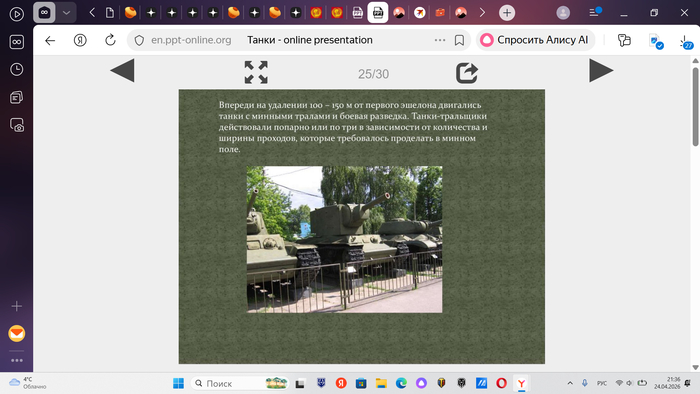Open the sidebar screenshot tool icon
Image resolution: width=700 pixels, height=394 pixels.
(17, 125)
